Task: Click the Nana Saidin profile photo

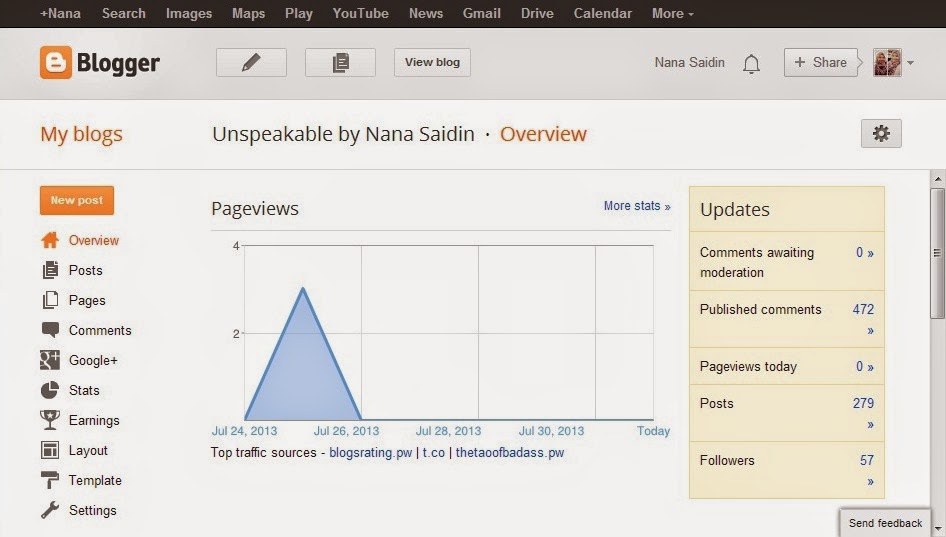Action: 887,62
